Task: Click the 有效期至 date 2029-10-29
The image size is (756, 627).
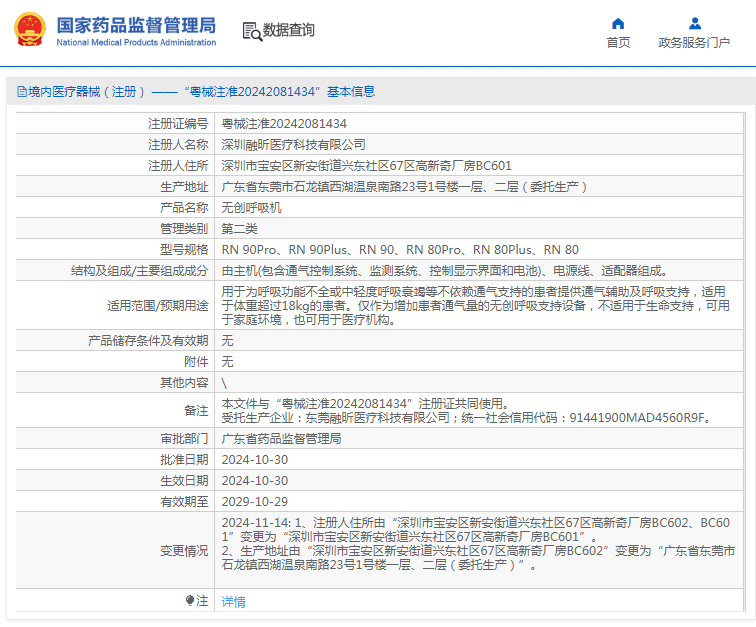Action: 254,501
